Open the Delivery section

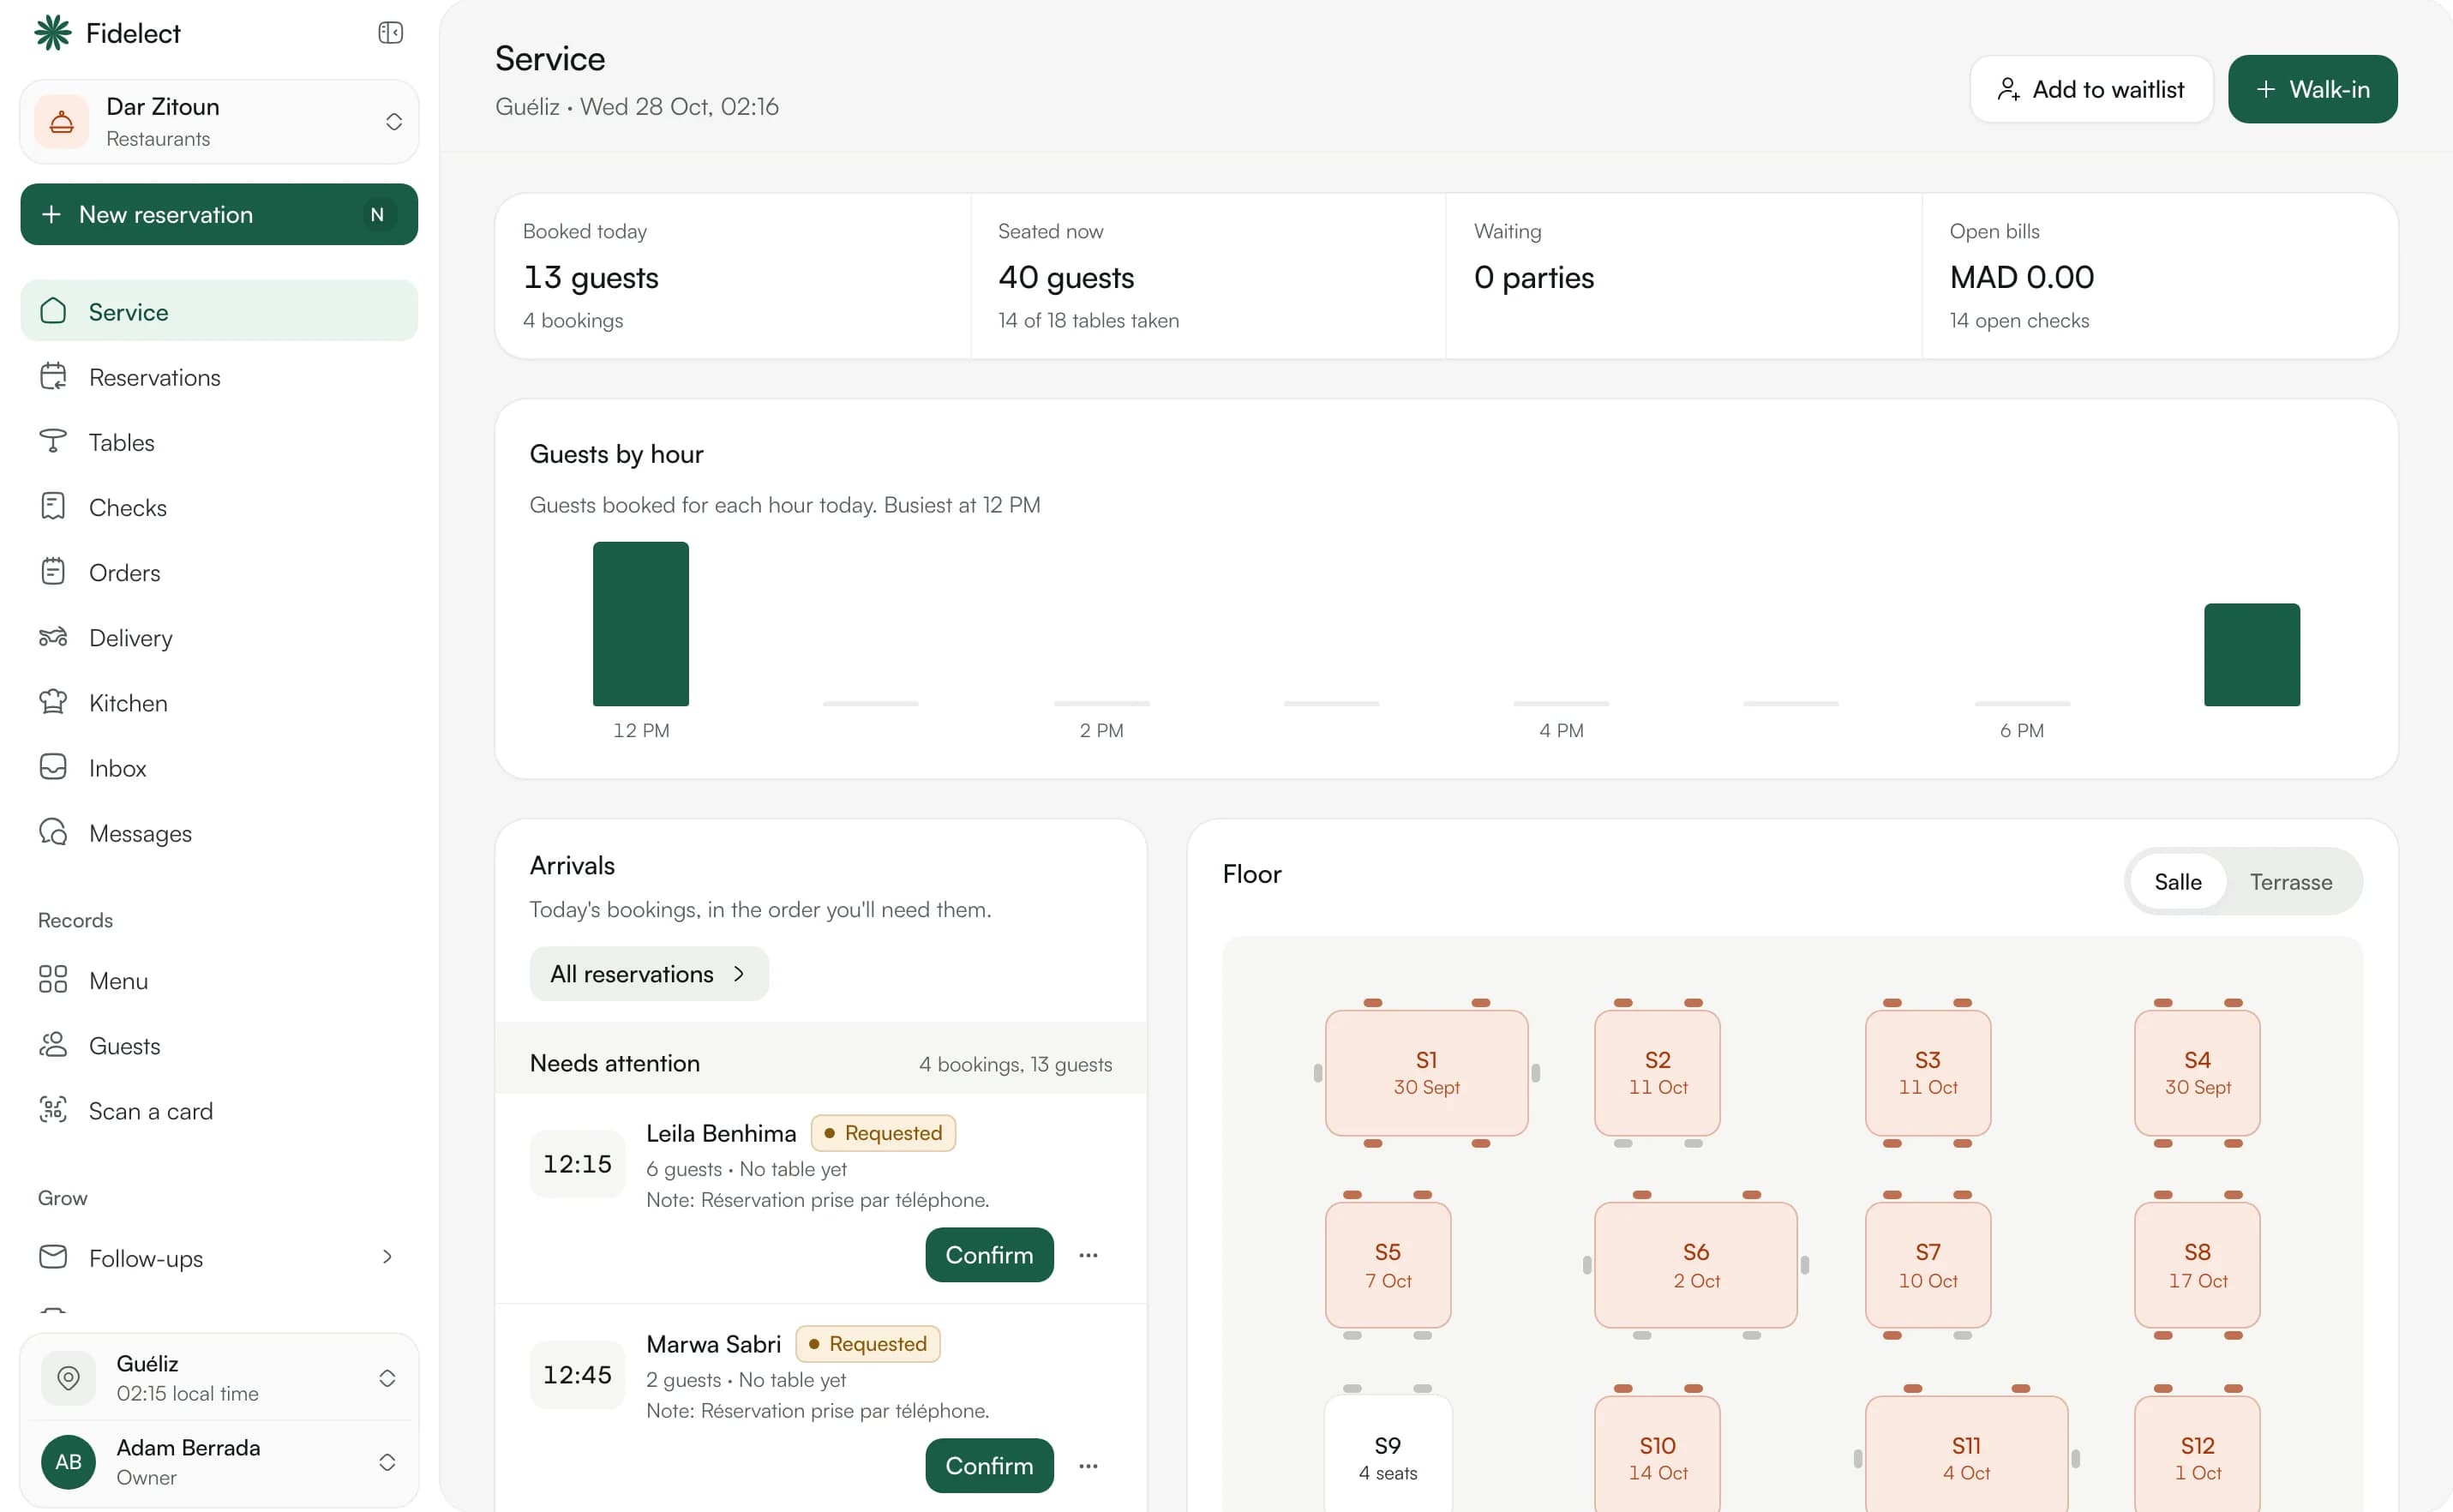pyautogui.click(x=219, y=637)
